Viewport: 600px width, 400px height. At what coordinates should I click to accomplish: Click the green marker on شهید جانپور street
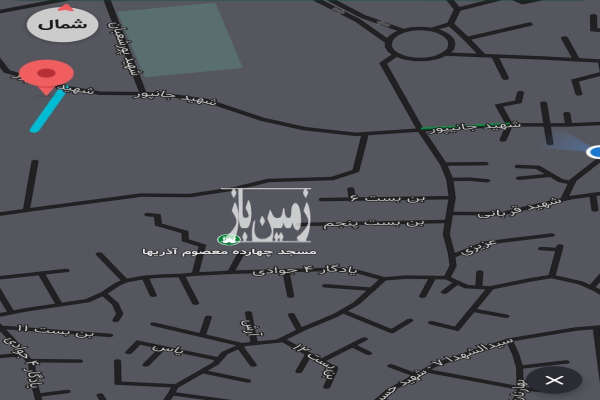[427, 128]
